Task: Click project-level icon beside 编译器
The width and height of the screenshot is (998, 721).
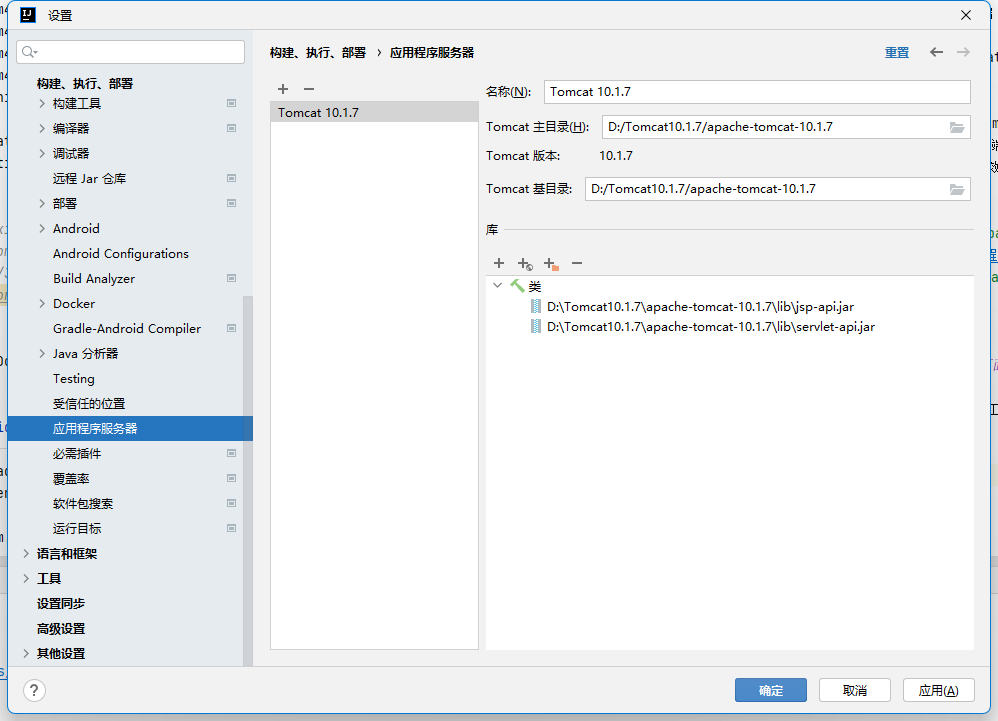Action: click(232, 128)
